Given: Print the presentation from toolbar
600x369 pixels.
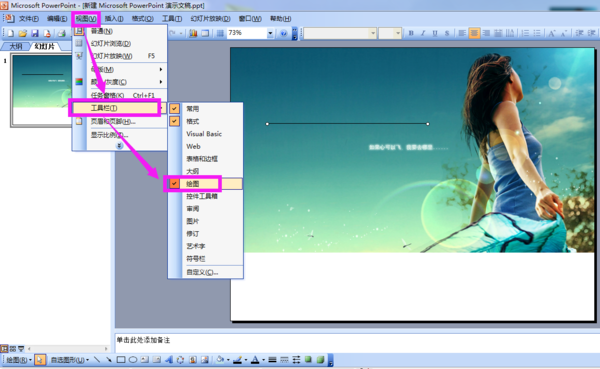Looking at the screenshot, I should pyautogui.click(x=61, y=34).
